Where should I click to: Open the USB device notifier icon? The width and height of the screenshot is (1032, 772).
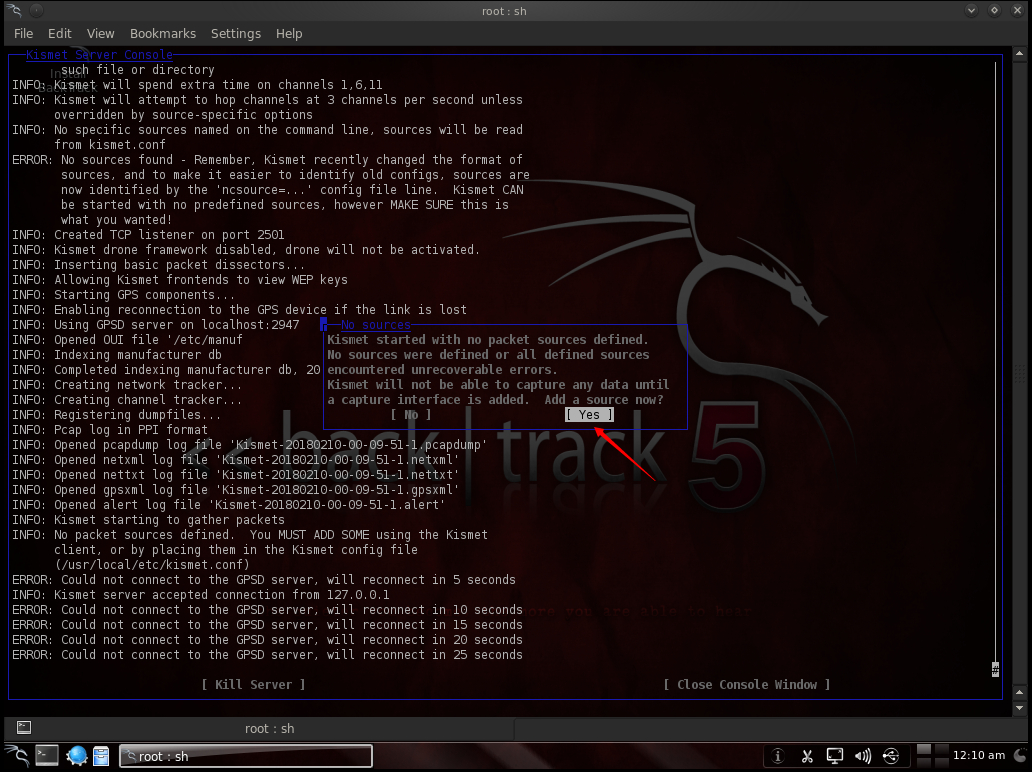890,756
